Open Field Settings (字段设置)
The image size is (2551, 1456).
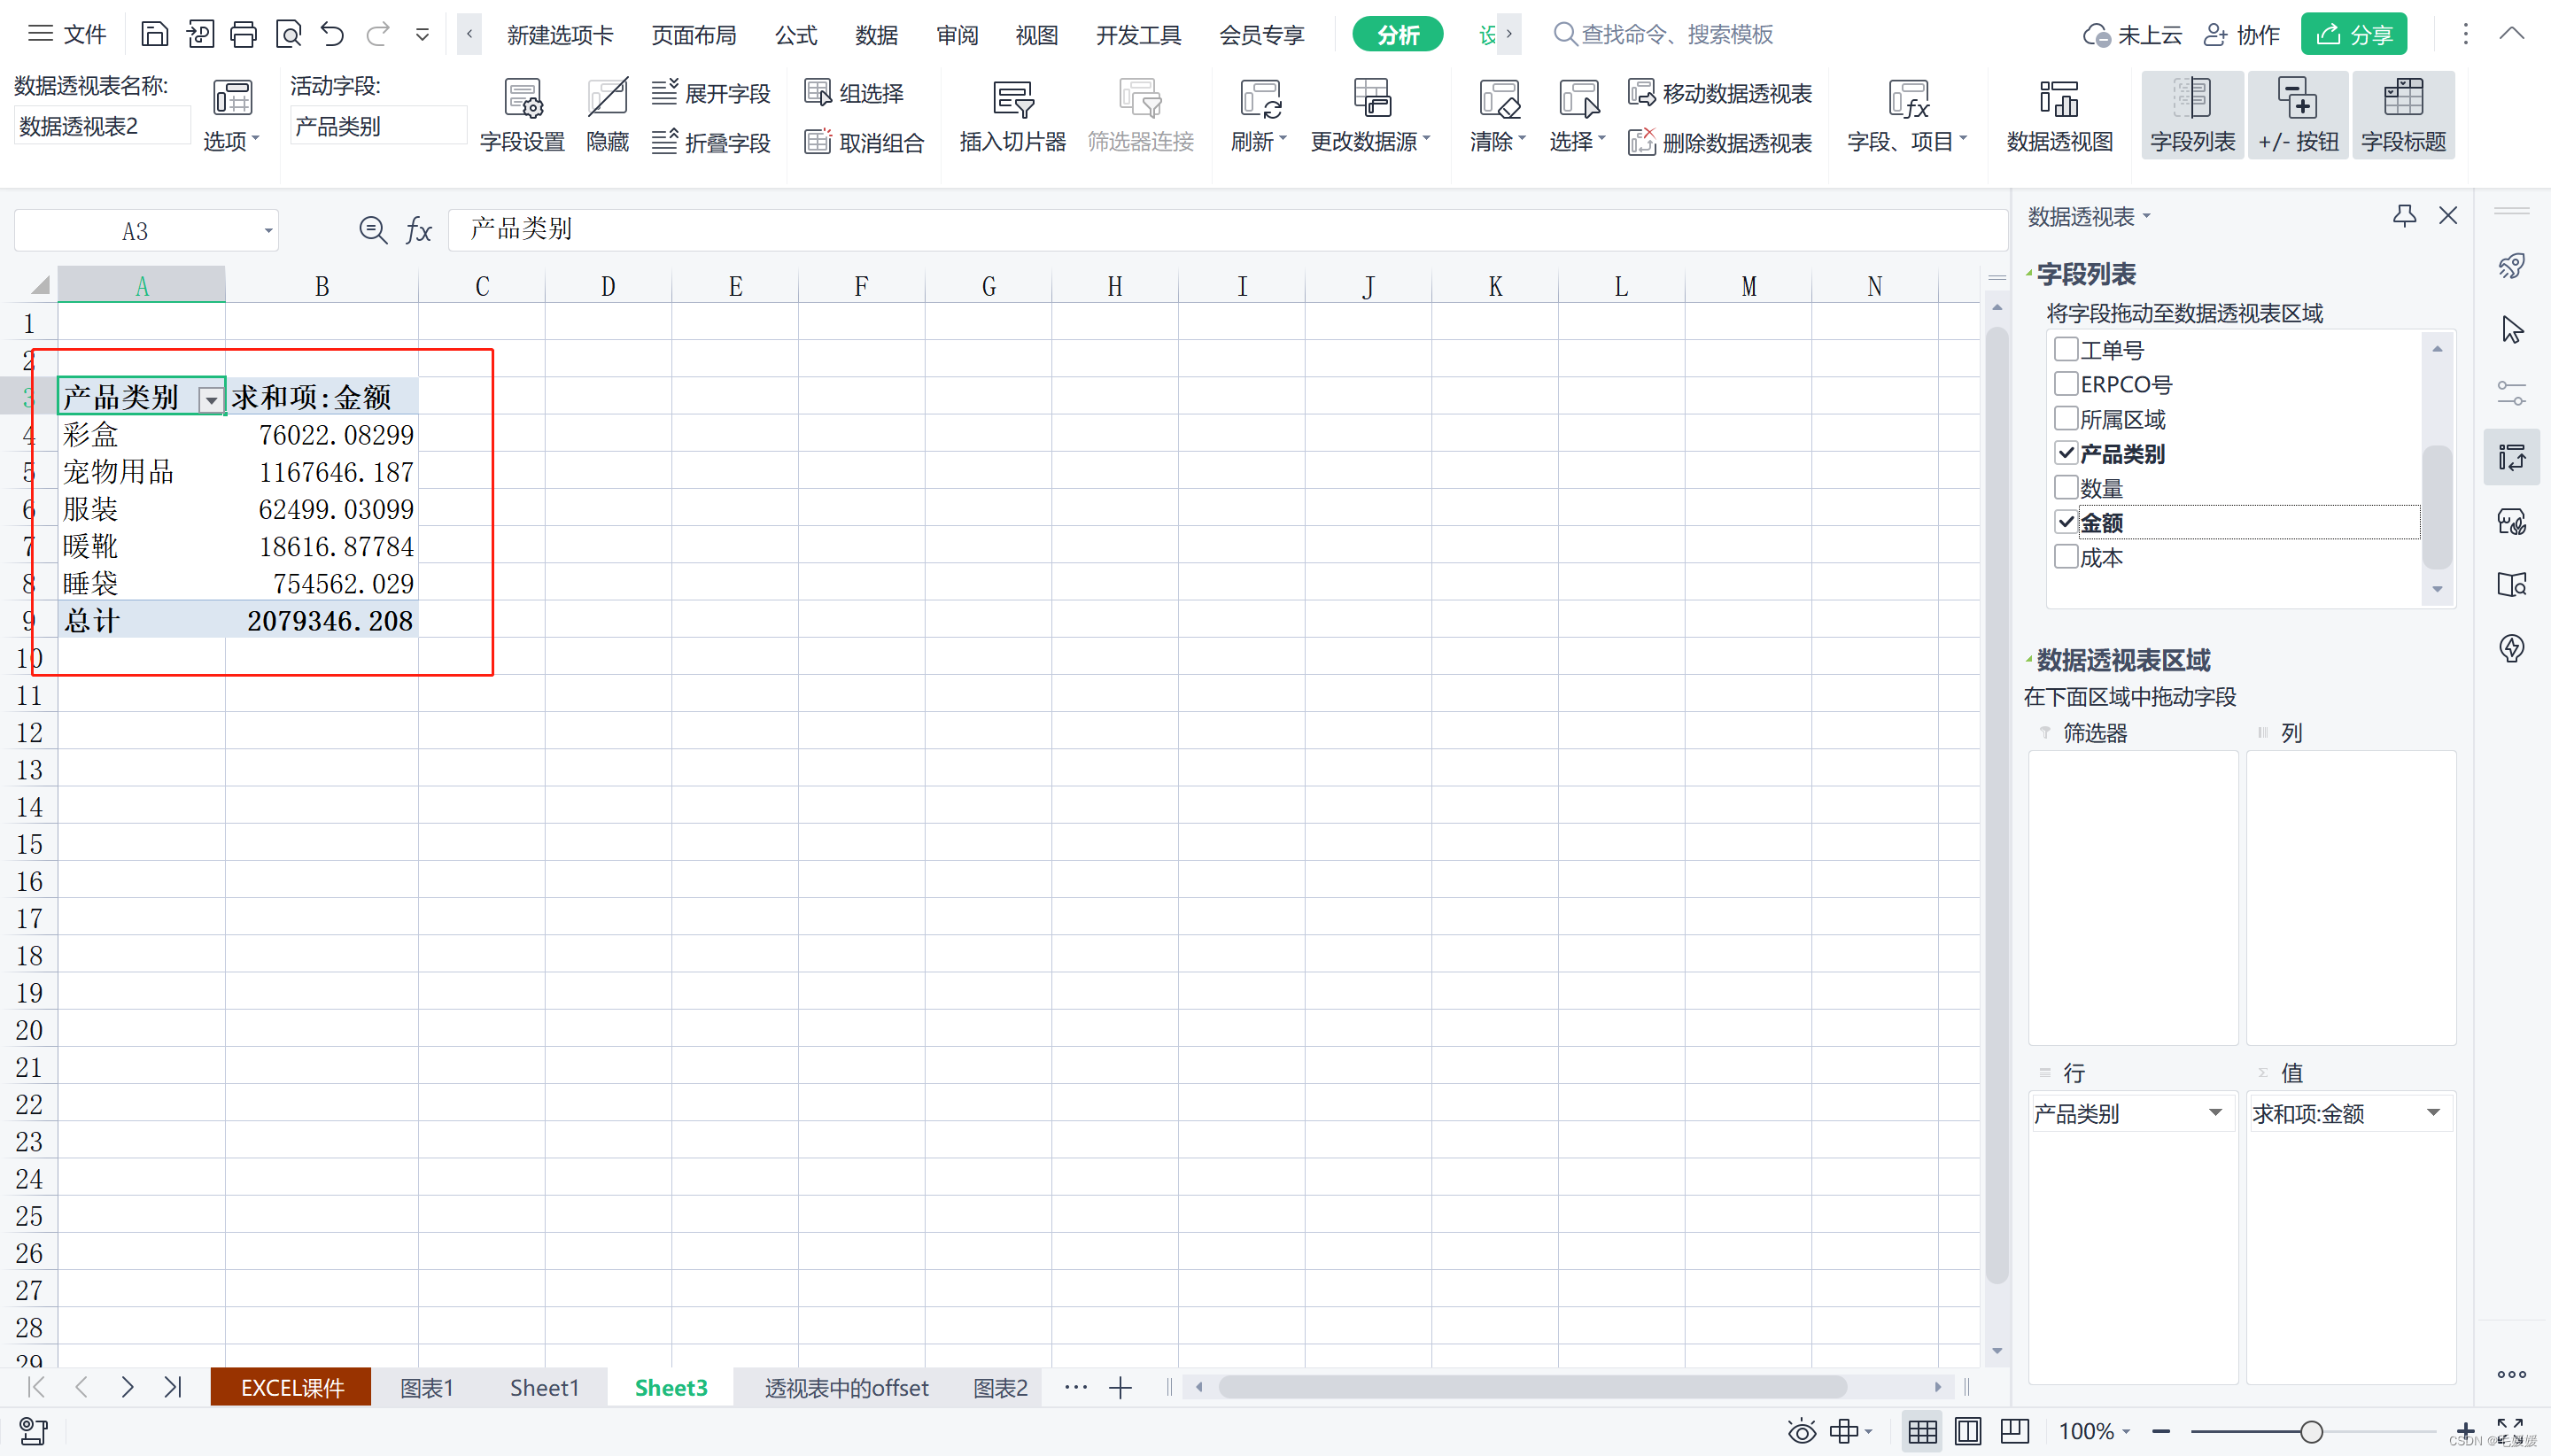[x=522, y=116]
